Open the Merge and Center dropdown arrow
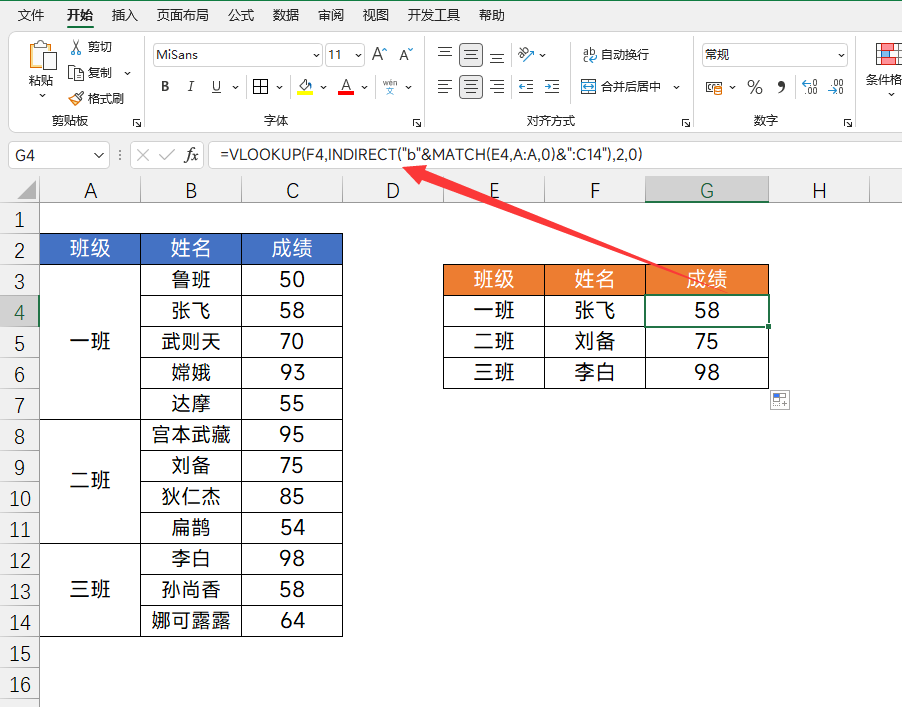902x707 pixels. click(676, 87)
